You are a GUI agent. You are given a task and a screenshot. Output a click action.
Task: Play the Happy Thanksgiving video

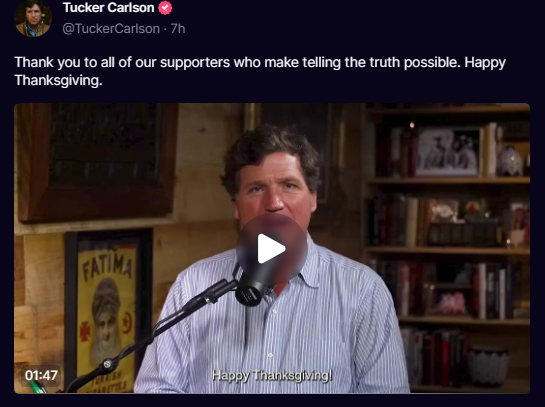tap(272, 248)
